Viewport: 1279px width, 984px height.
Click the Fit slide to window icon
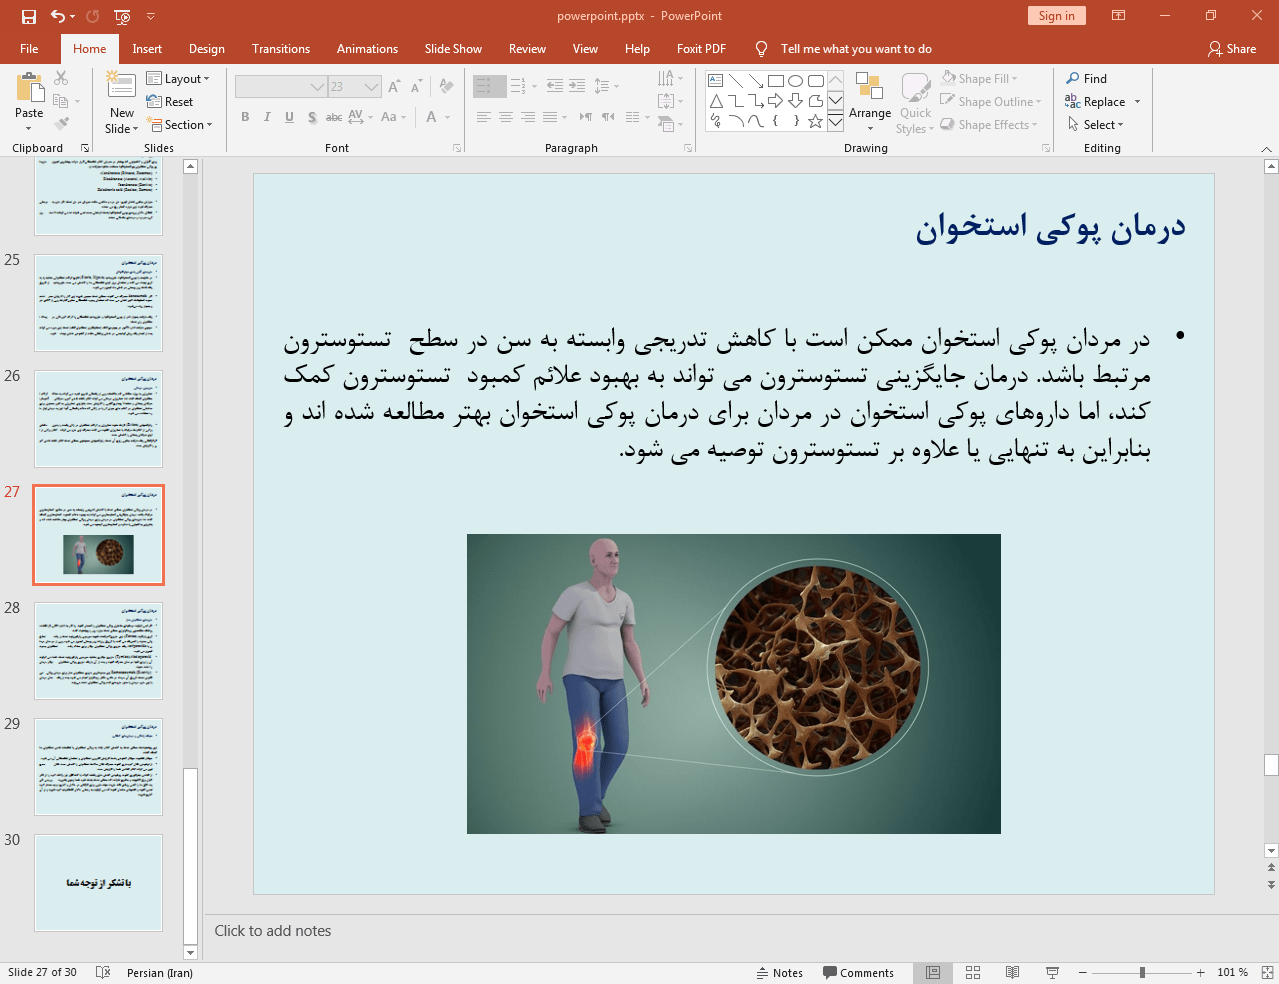1267,972
